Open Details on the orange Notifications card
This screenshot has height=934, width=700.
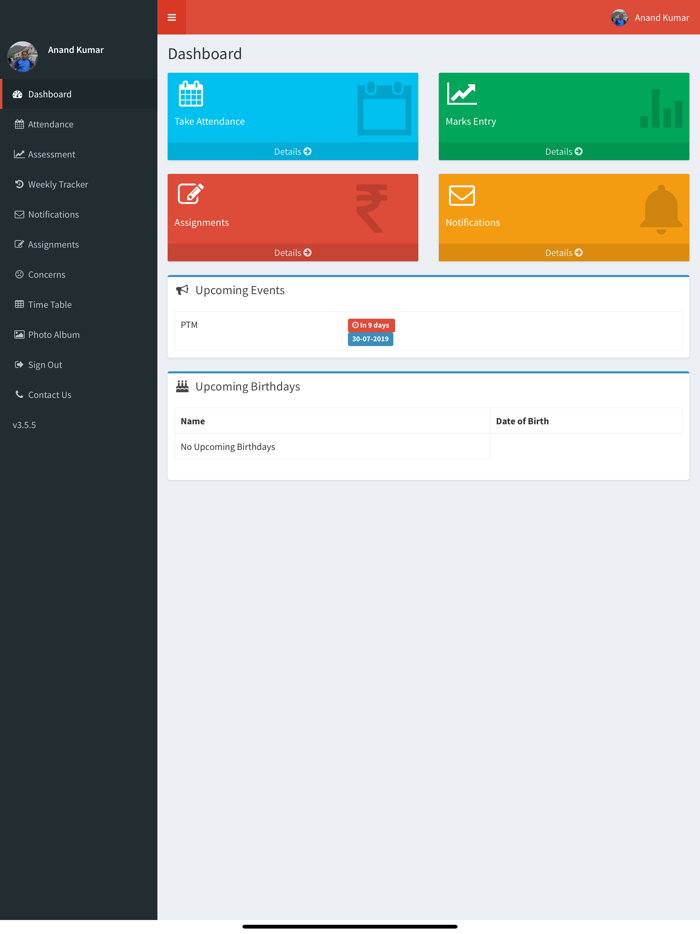point(564,253)
